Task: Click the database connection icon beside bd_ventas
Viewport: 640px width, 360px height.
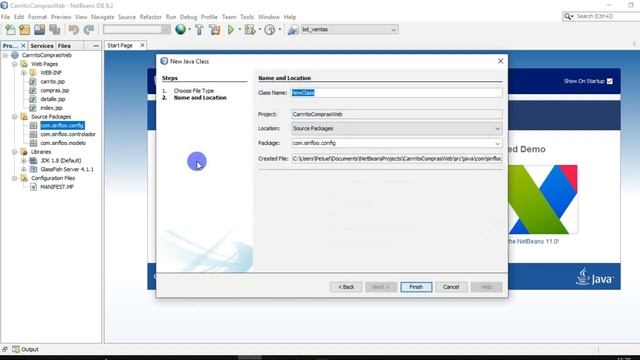Action: click(x=293, y=29)
